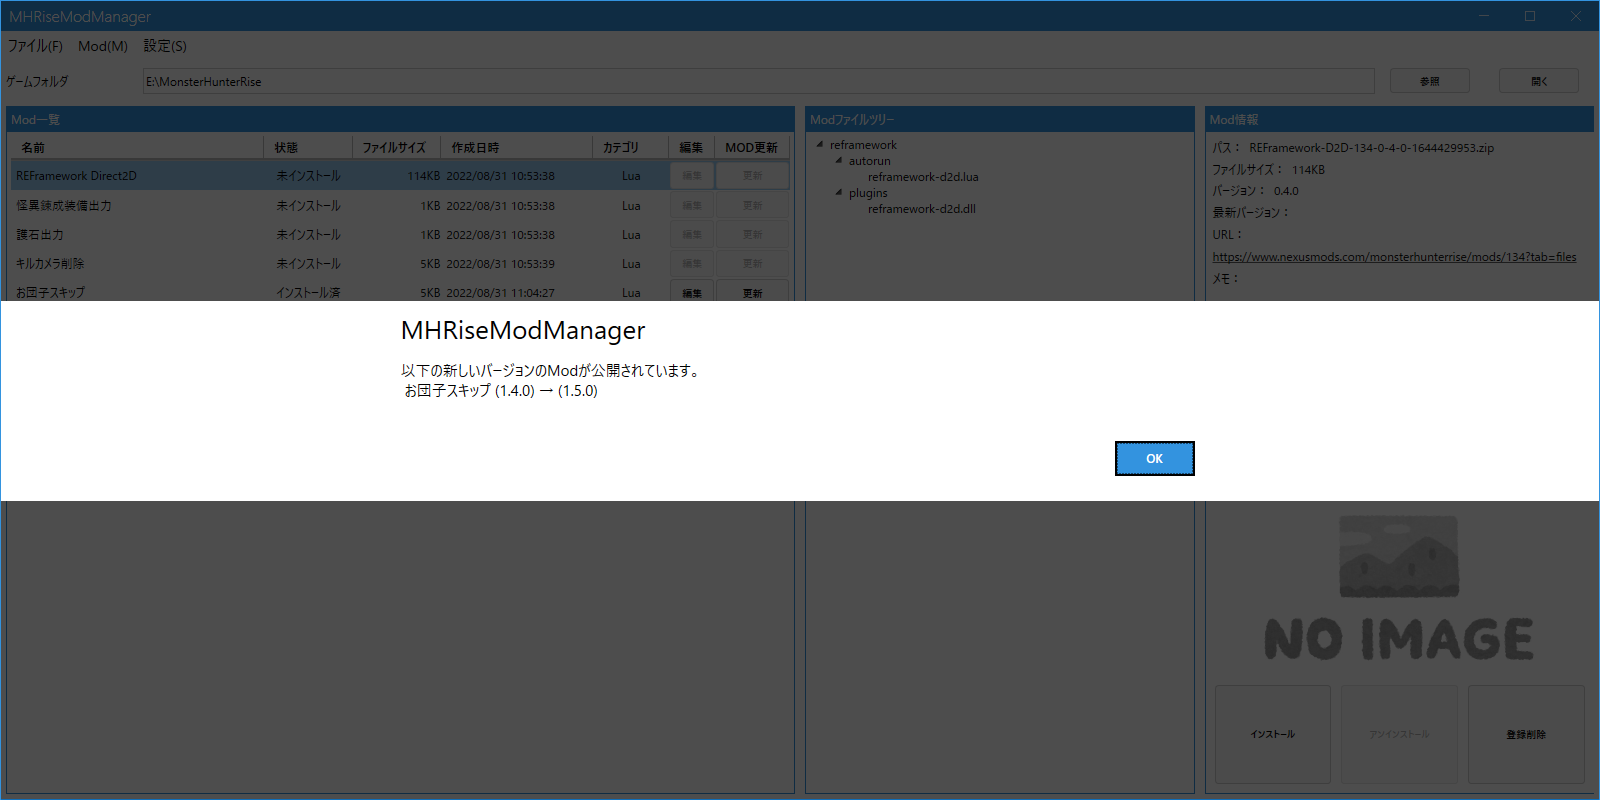Sort by the 名前 column header
Screen dimensions: 1600x800
click(x=138, y=147)
